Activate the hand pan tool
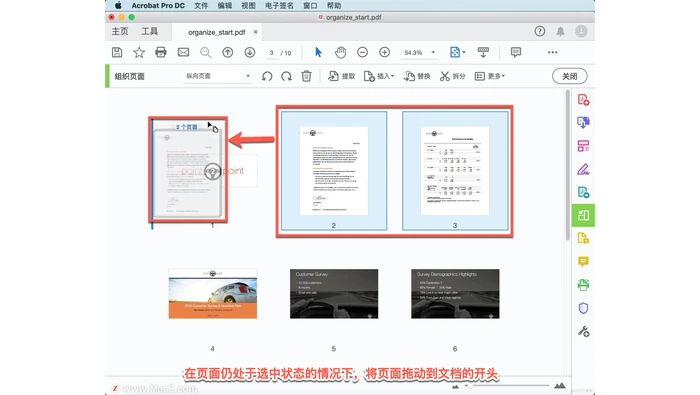The height and width of the screenshot is (395, 700). click(x=340, y=52)
